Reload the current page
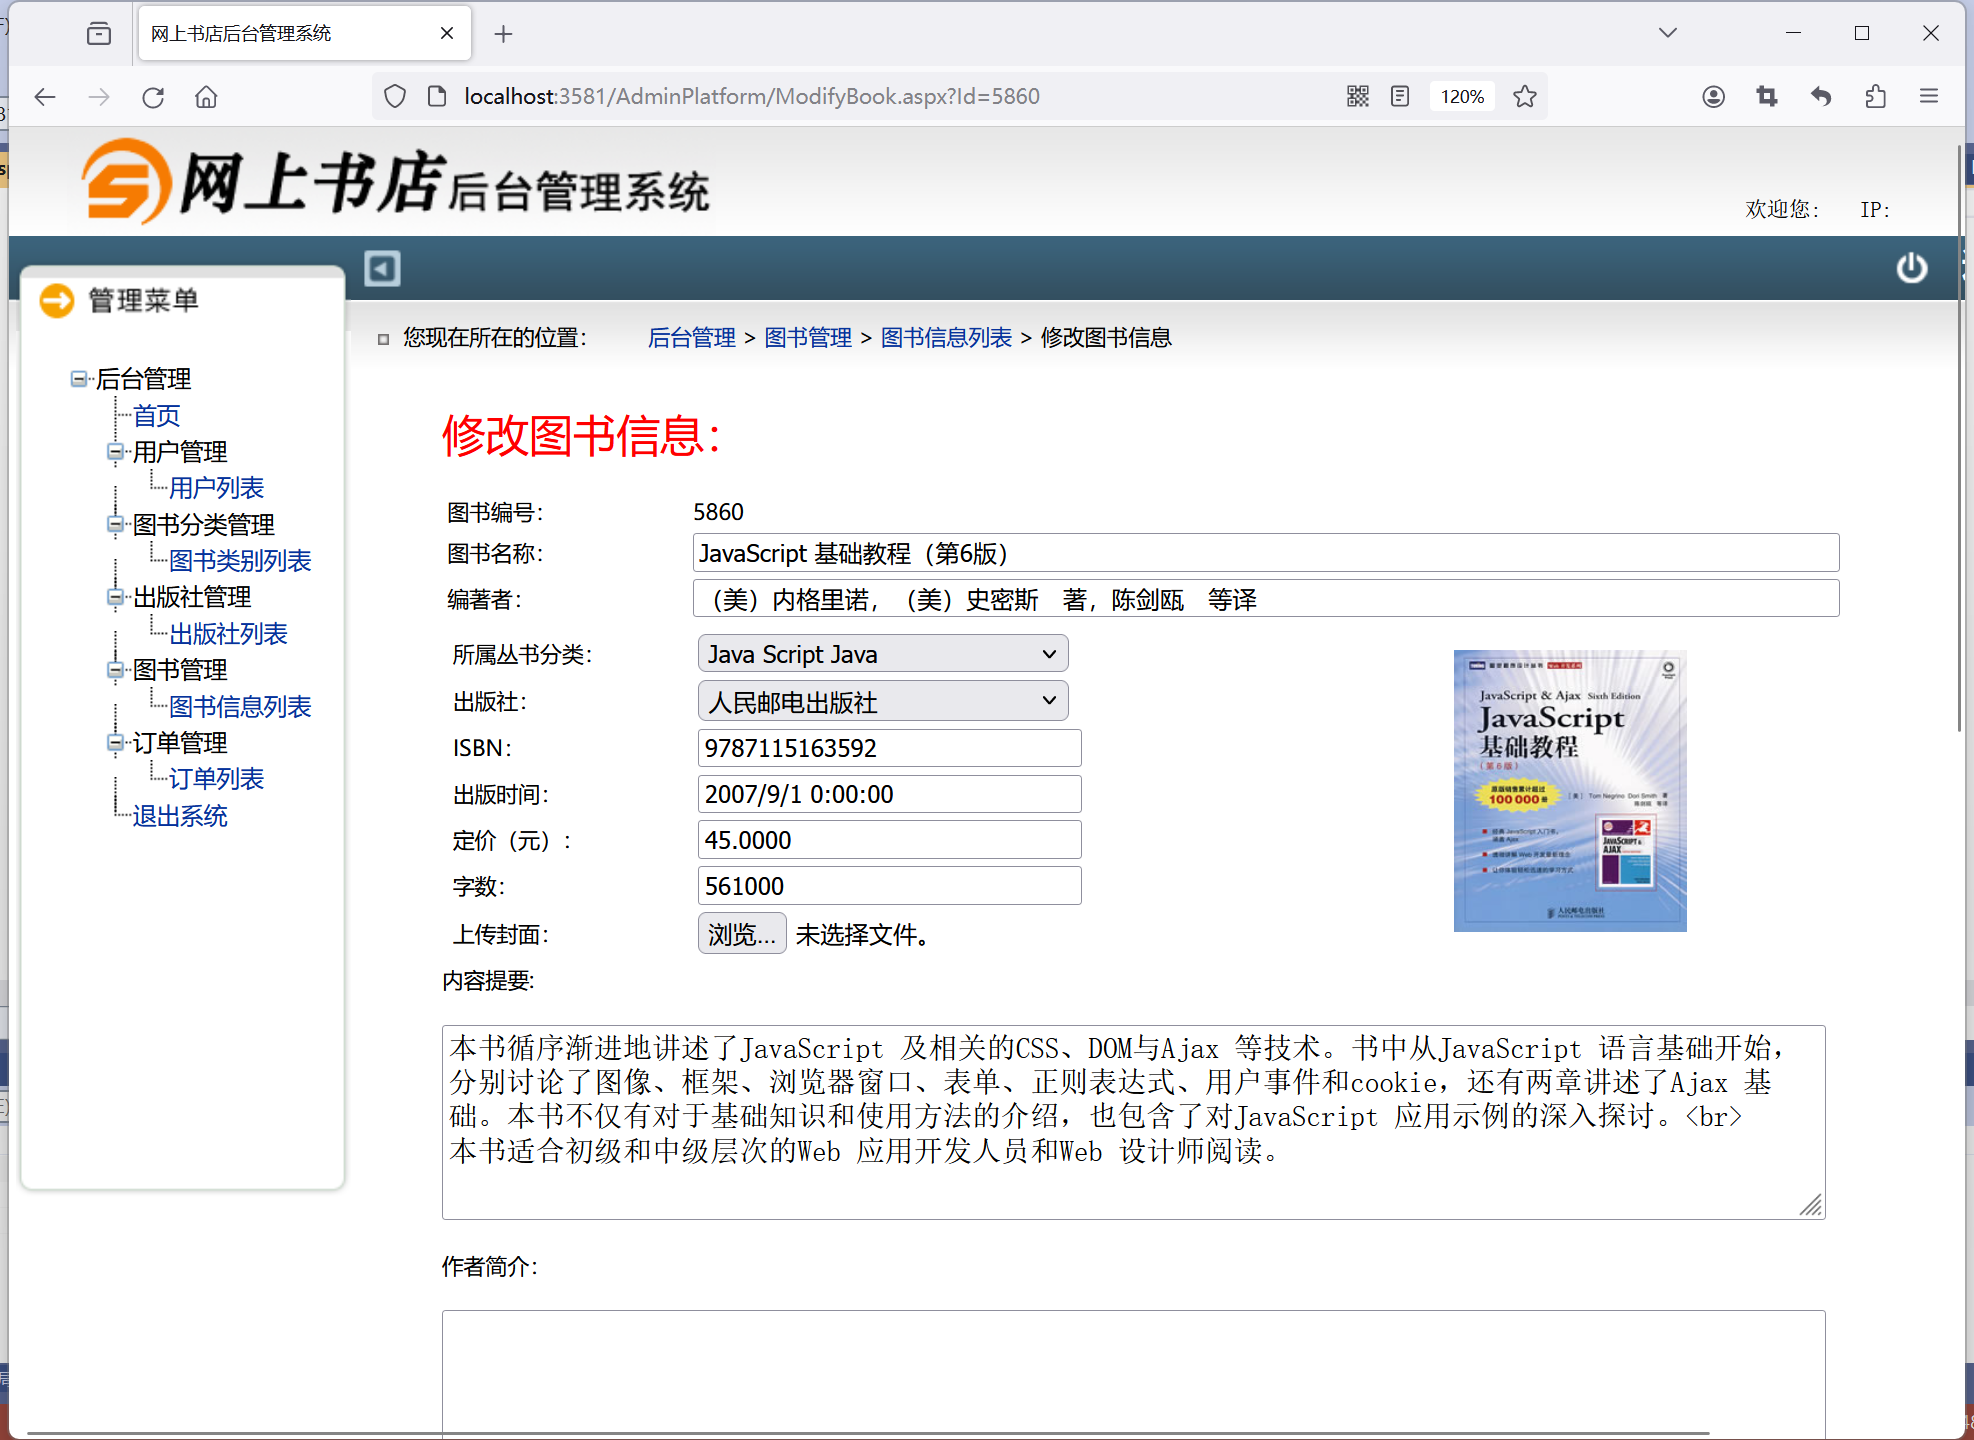This screenshot has height=1440, width=1974. tap(153, 97)
